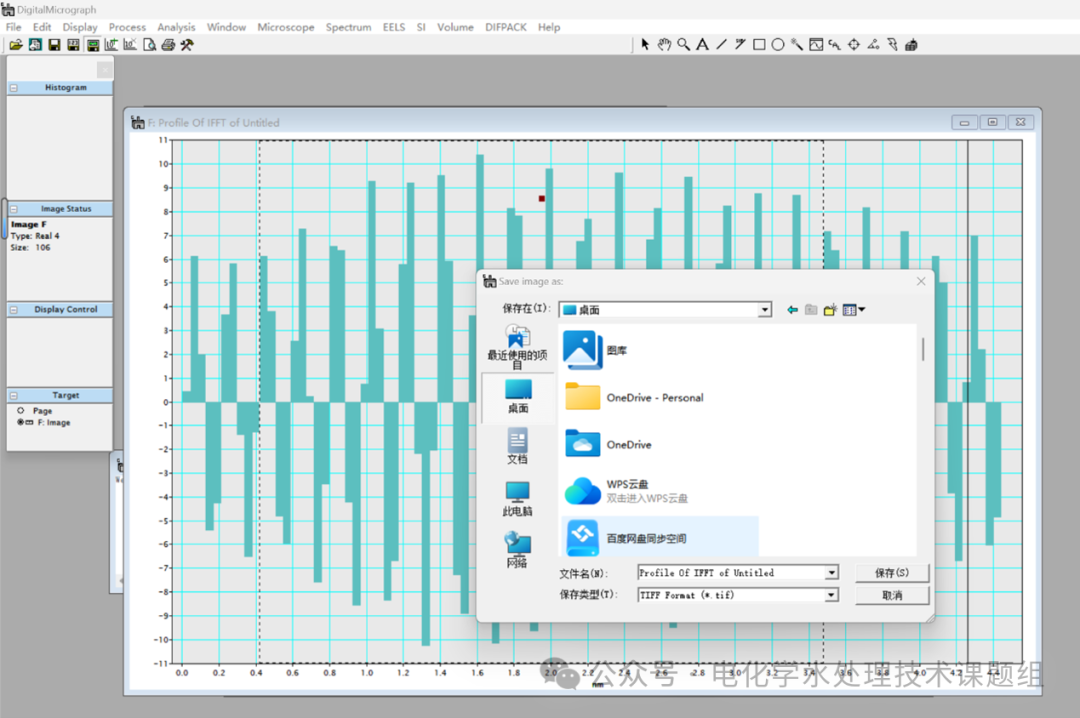1080x718 pixels.
Task: Select the magnifier zoom tool
Action: point(683,44)
